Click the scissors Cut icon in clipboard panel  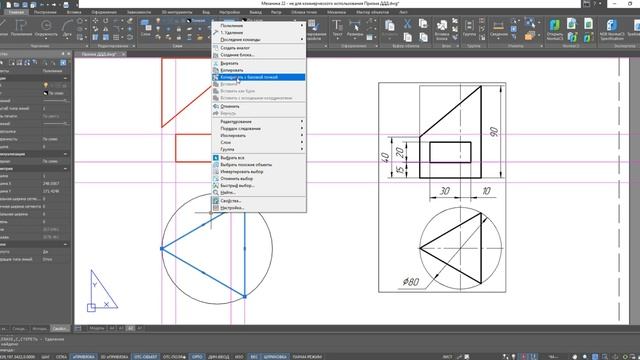(407, 24)
